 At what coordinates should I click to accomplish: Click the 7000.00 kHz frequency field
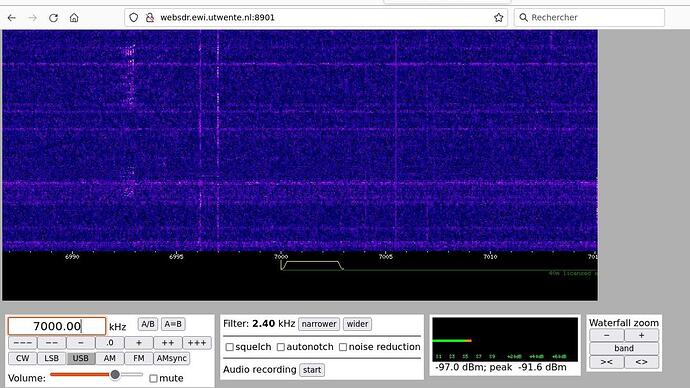tap(57, 326)
